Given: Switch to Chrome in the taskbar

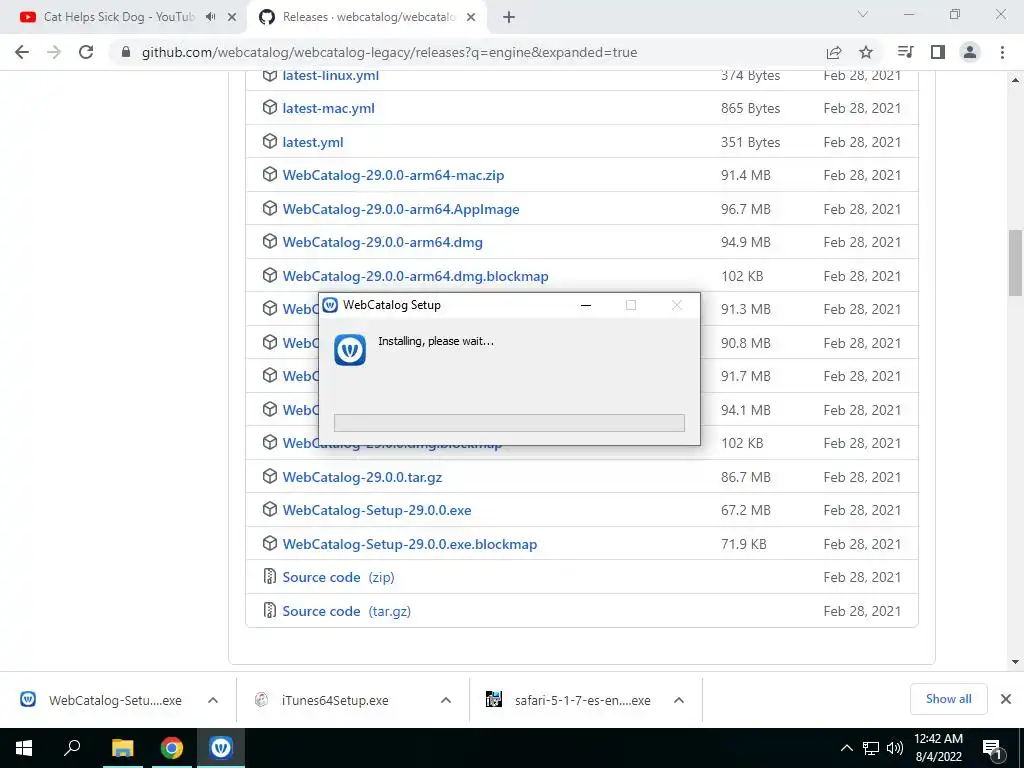Looking at the screenshot, I should point(172,748).
